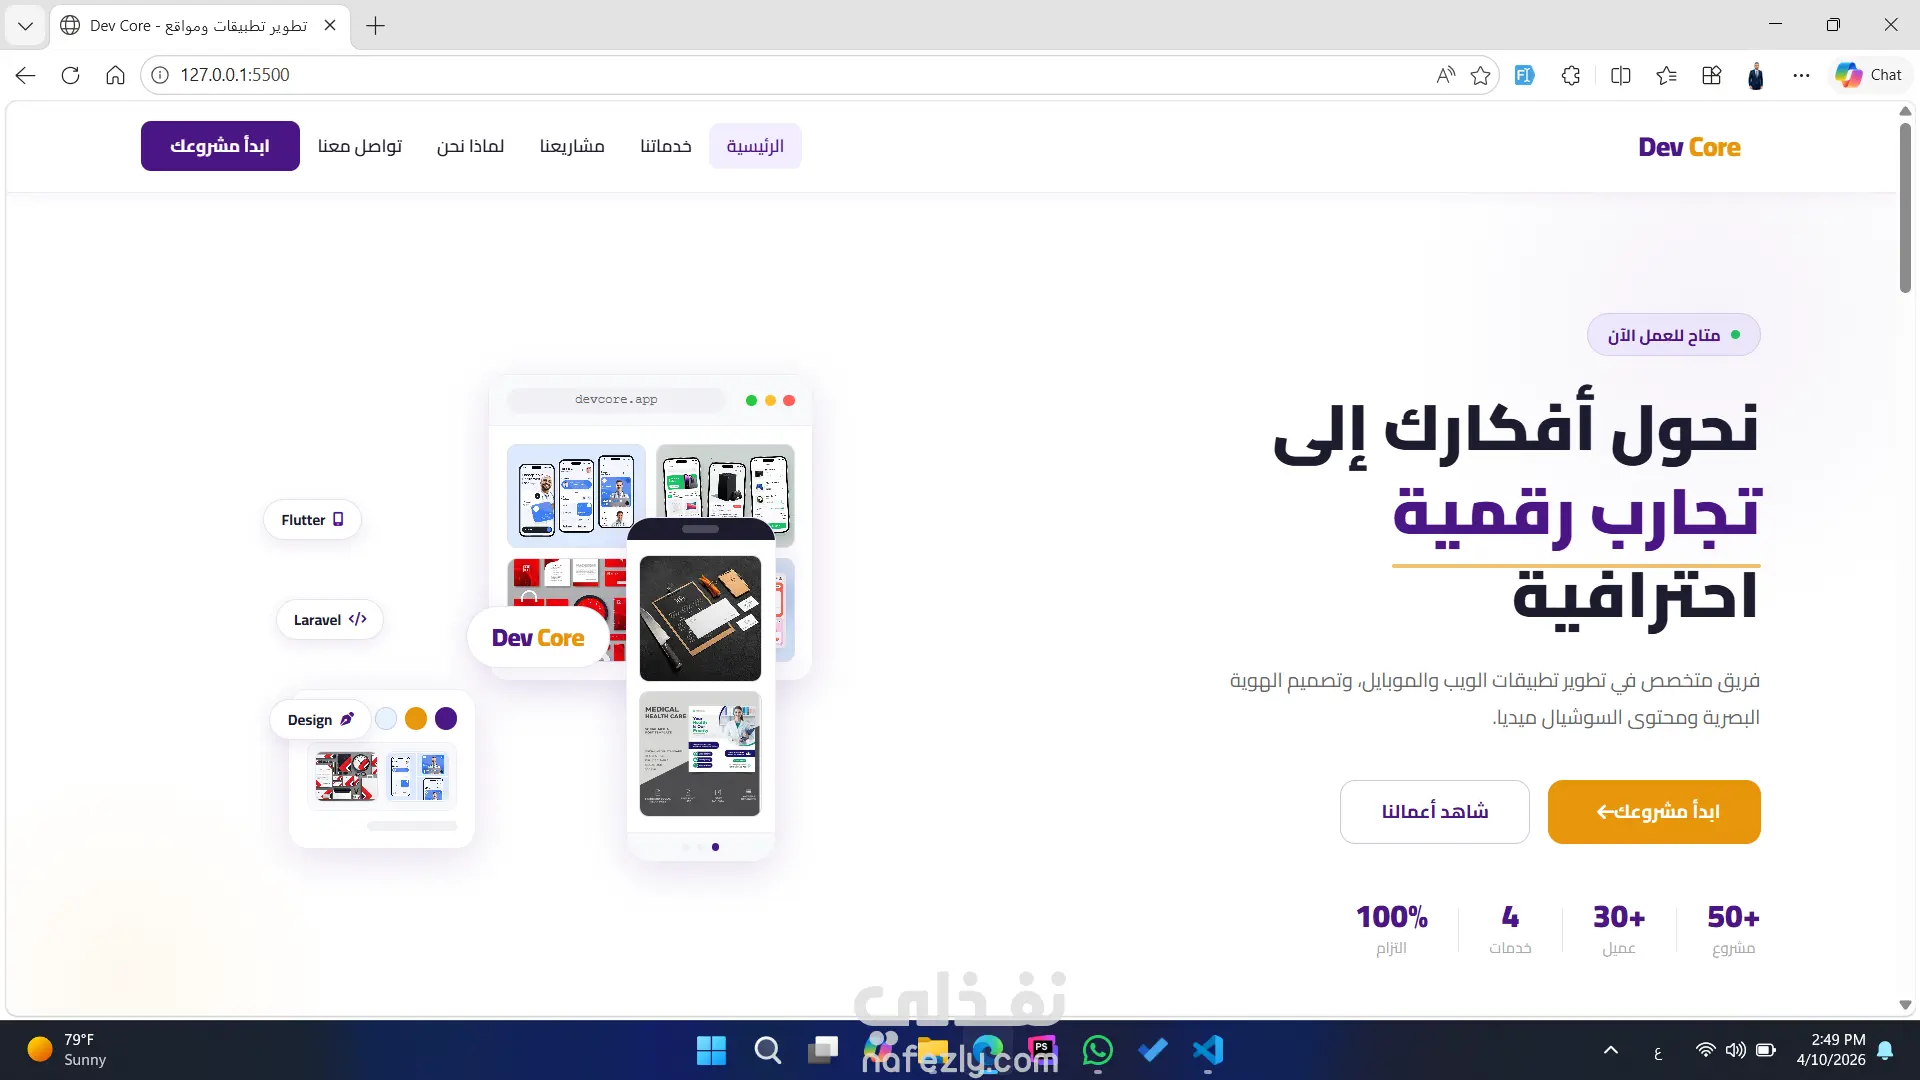The height and width of the screenshot is (1080, 1920).
Task: Click the active phone carousel dot
Action: pos(715,847)
